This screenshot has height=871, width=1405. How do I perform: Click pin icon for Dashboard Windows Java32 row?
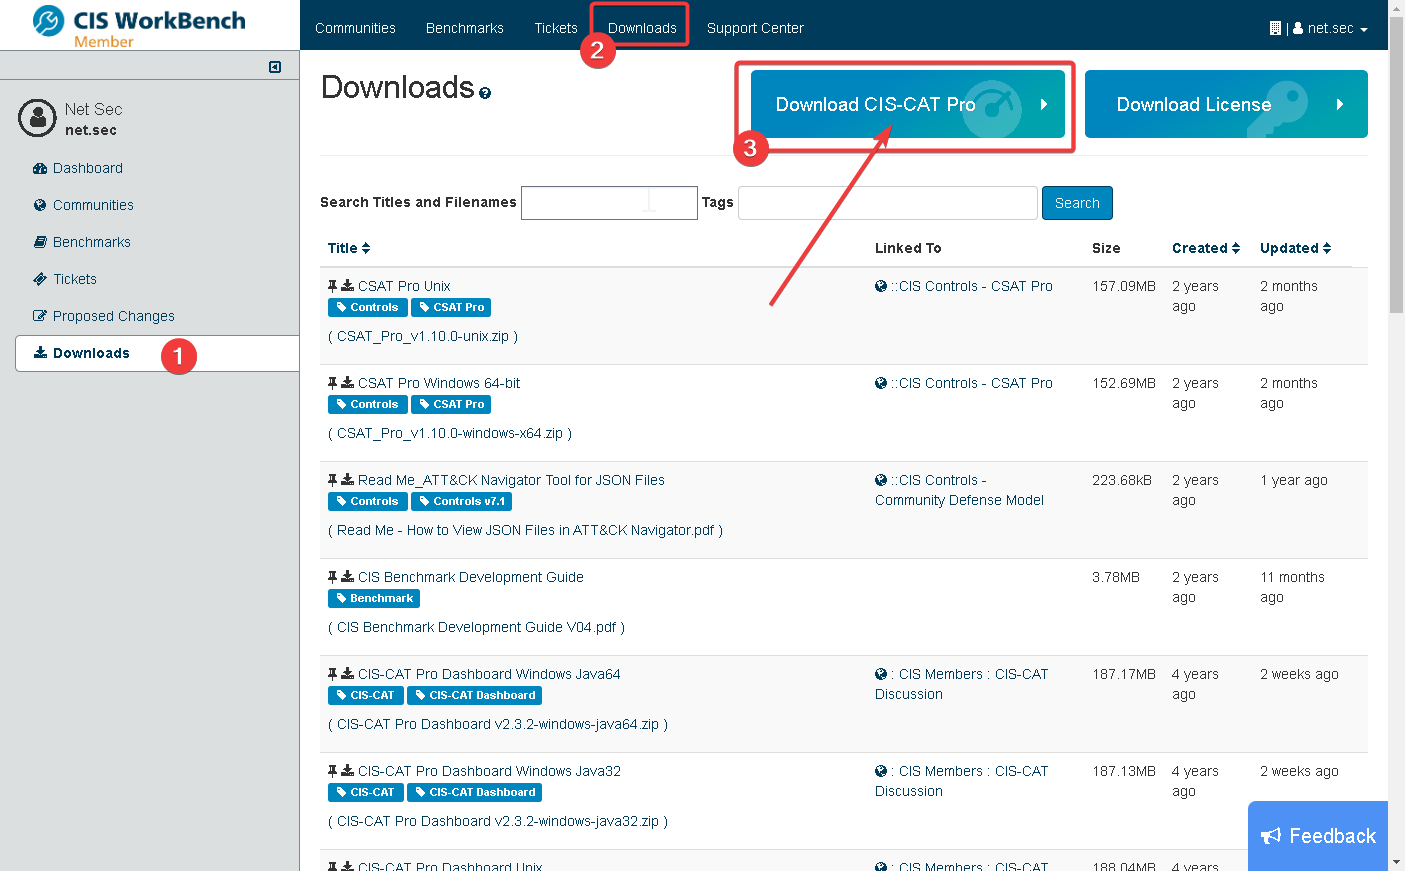pos(333,771)
